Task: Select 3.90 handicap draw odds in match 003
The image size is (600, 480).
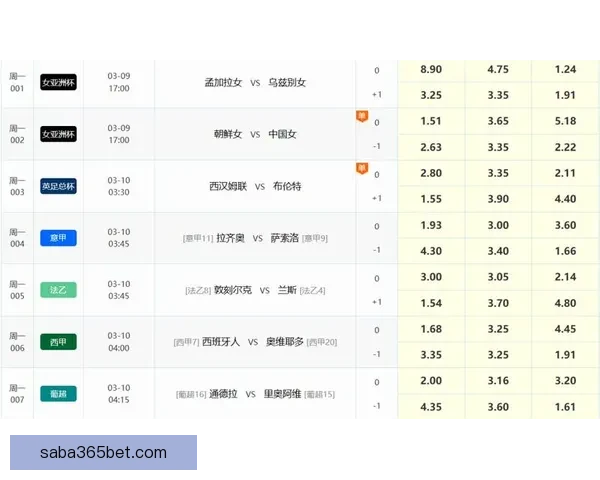Action: tap(498, 199)
